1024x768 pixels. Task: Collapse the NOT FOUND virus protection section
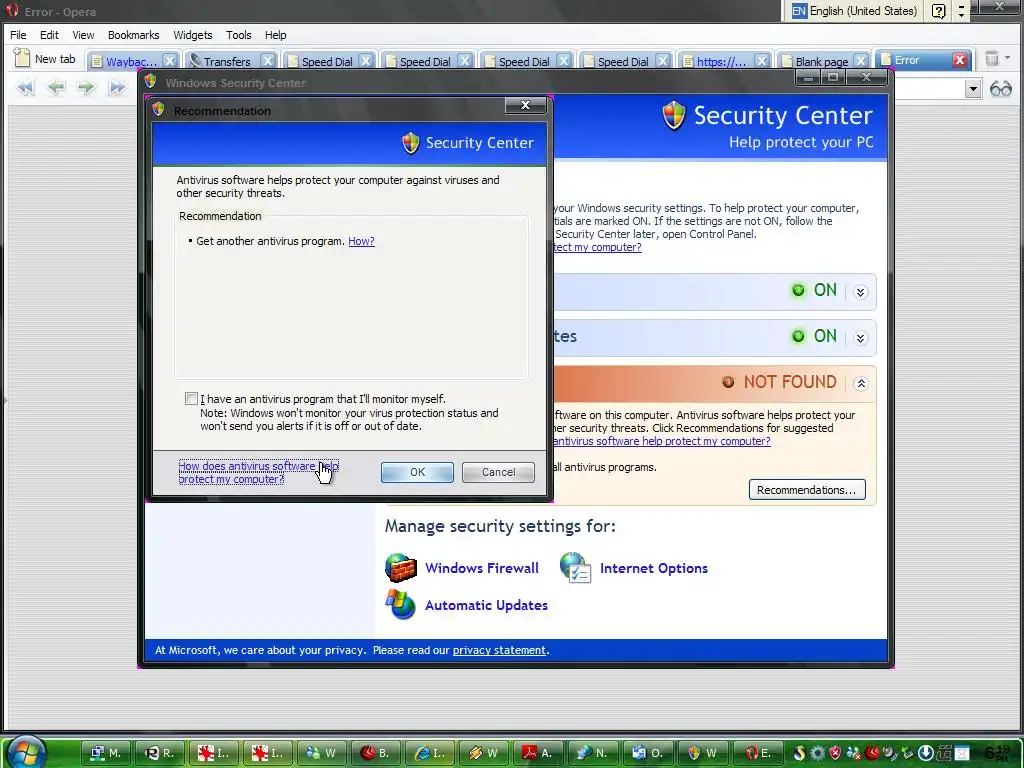pyautogui.click(x=860, y=383)
